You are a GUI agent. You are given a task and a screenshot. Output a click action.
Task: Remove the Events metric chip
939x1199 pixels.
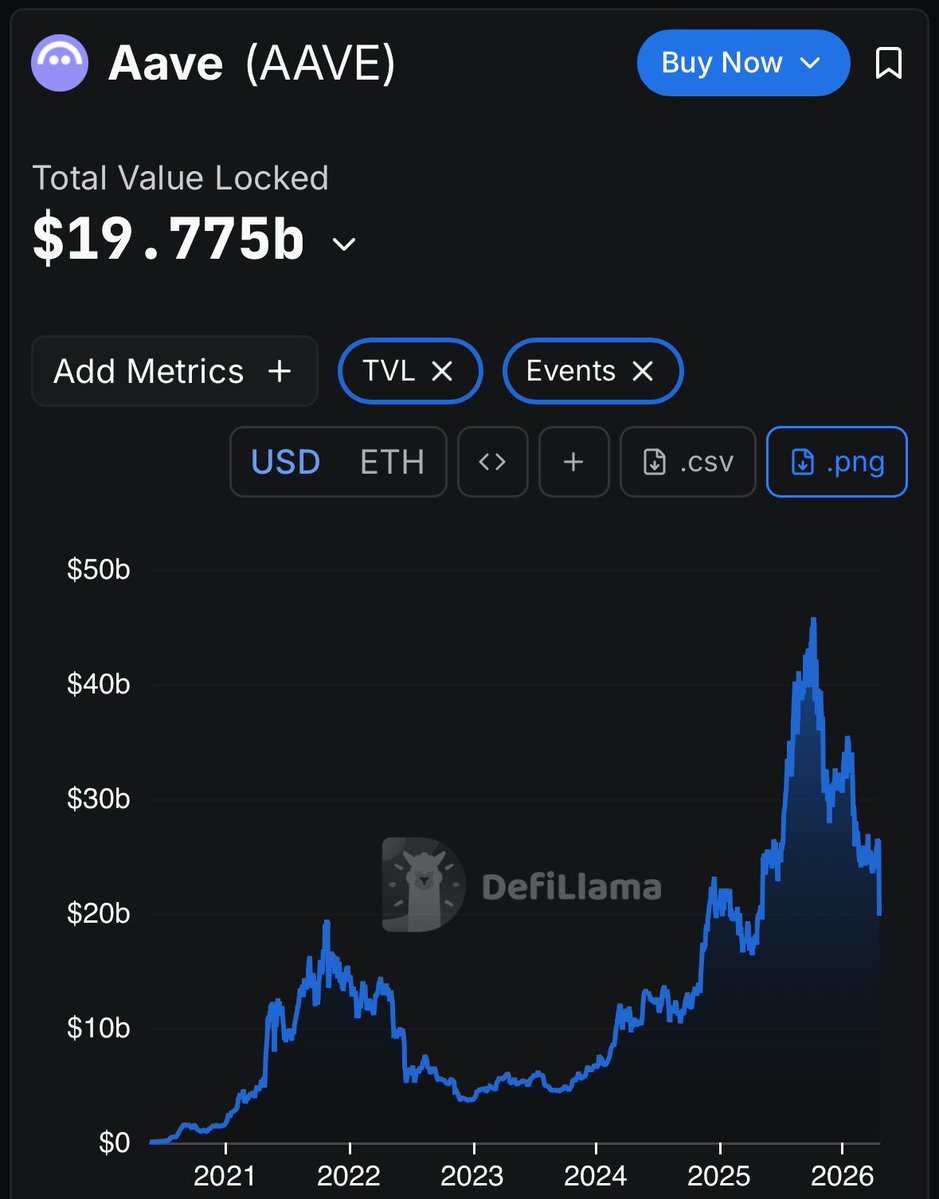(643, 372)
